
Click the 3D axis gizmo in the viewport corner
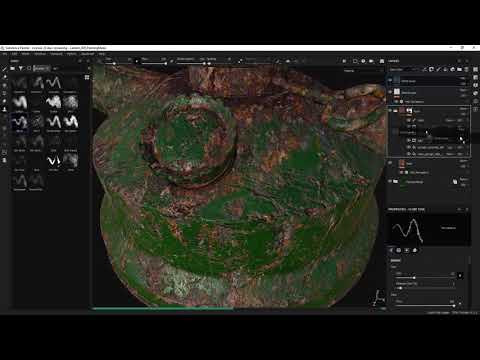[379, 298]
